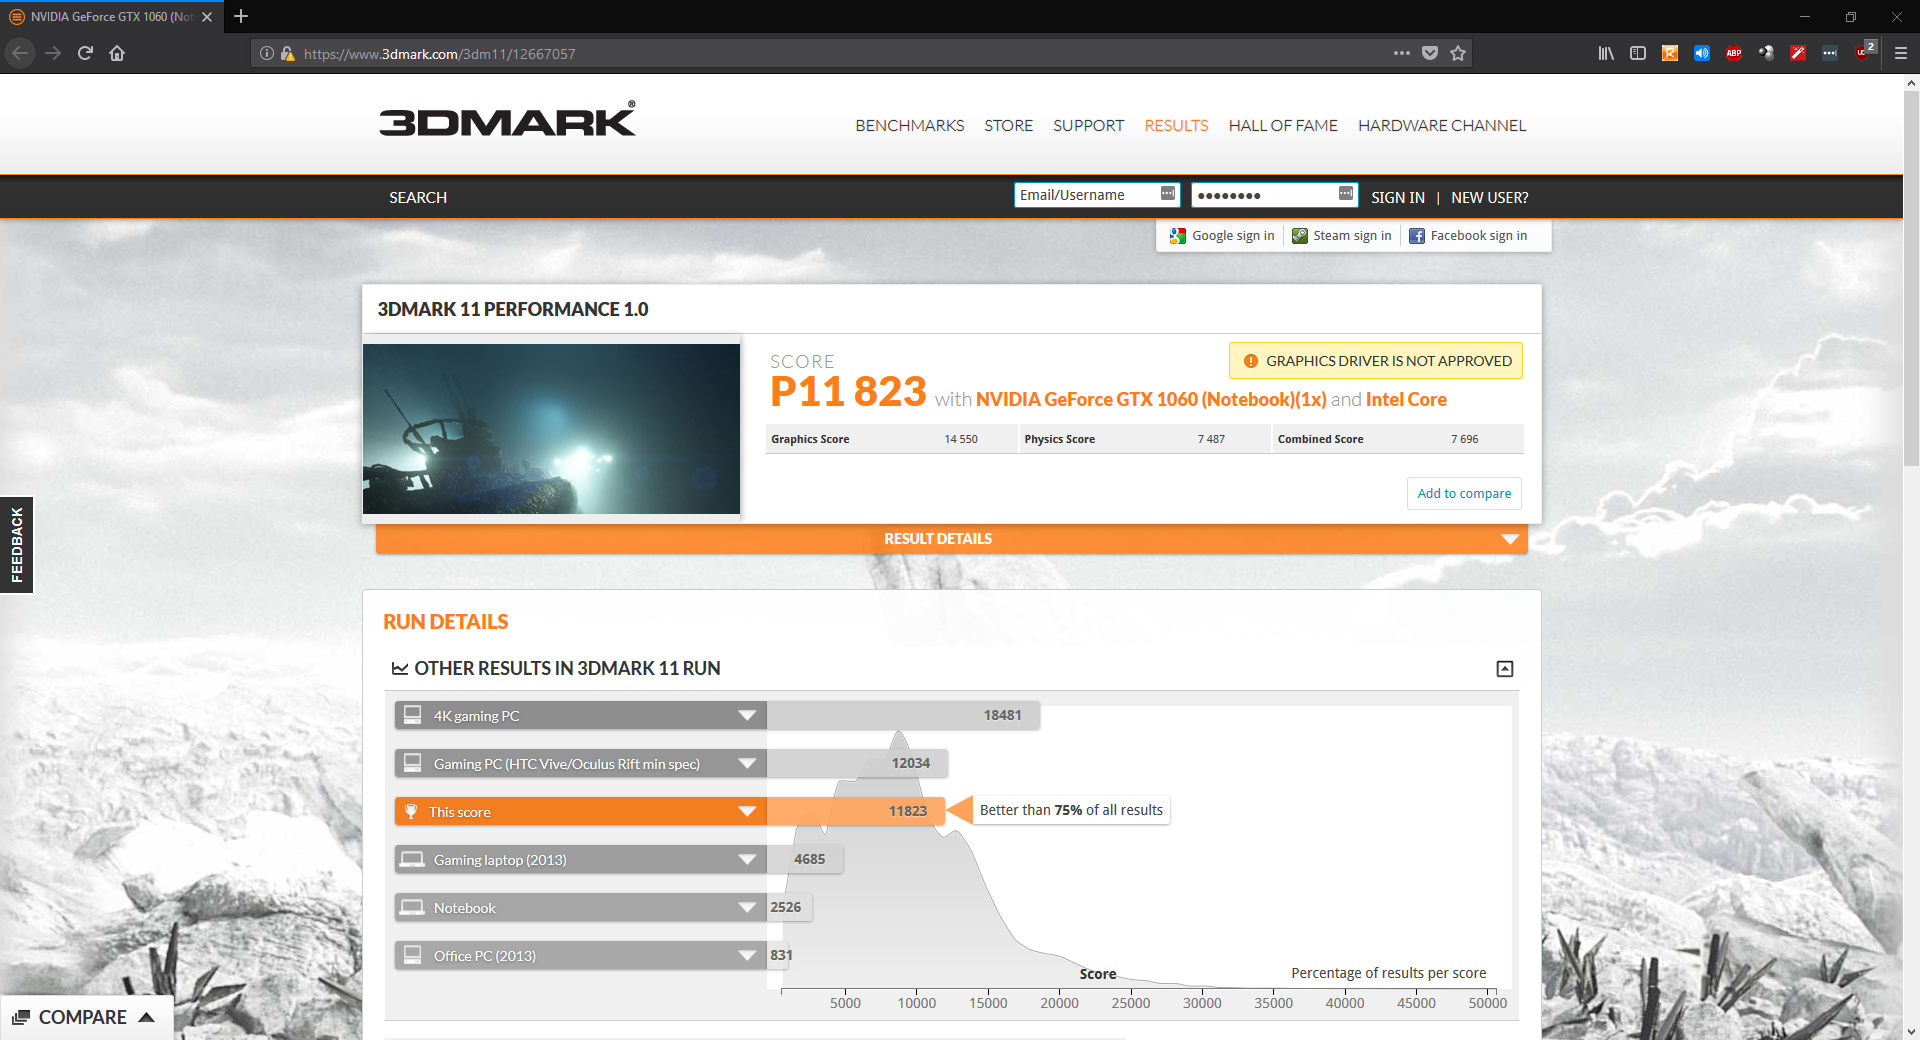Click the P11 823 score text

(x=848, y=392)
